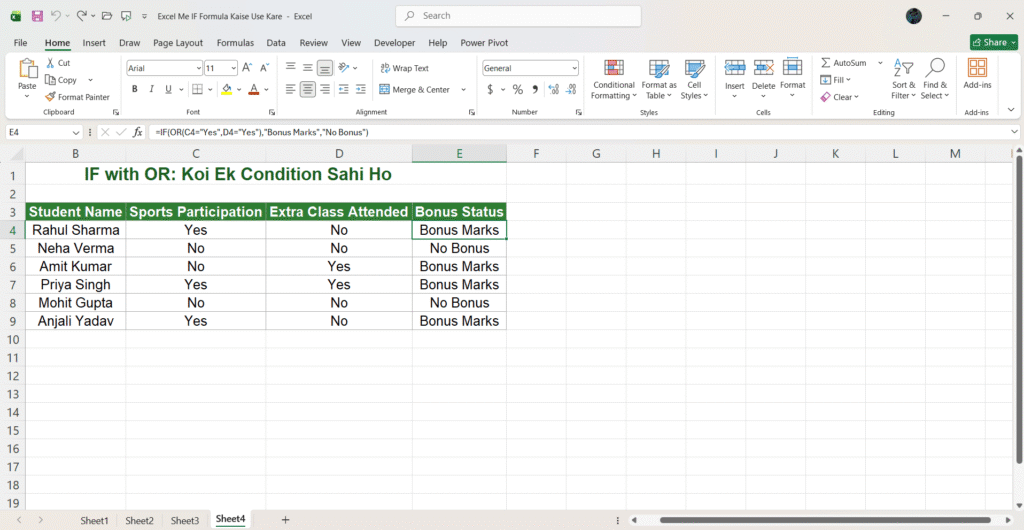Open the Arial font name dropdown

[199, 68]
